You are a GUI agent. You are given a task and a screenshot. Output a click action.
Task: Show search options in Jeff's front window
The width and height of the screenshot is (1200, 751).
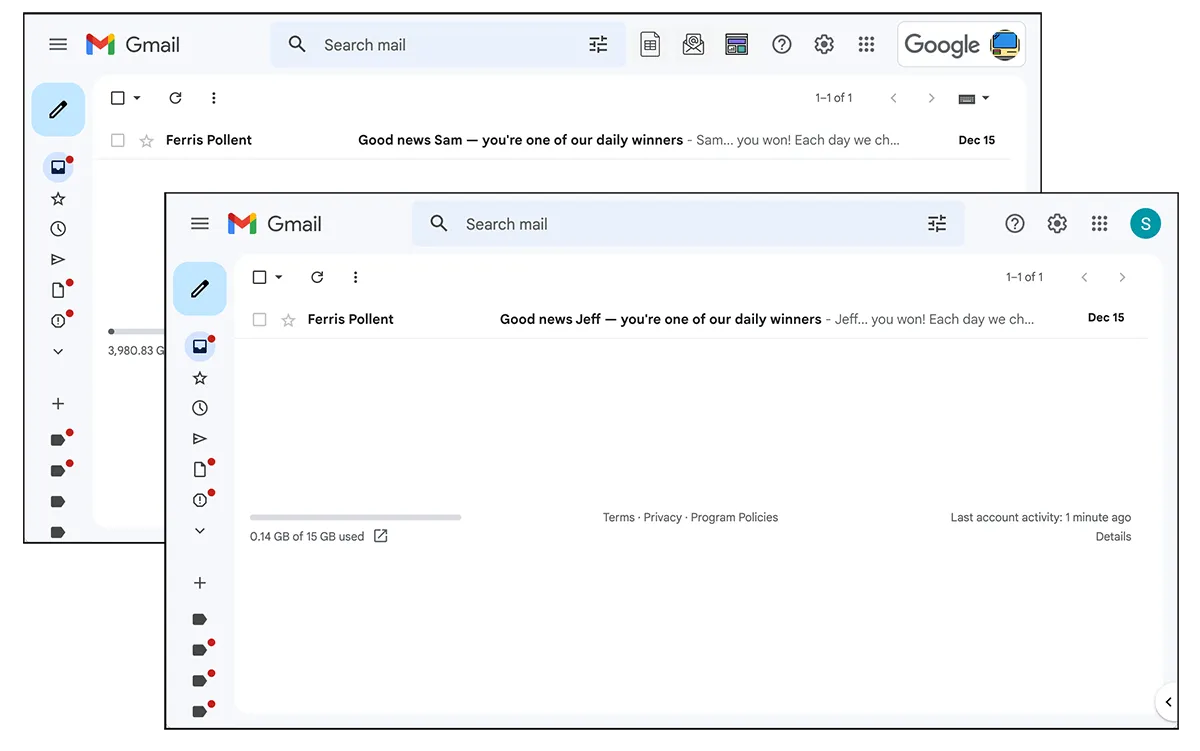point(937,224)
